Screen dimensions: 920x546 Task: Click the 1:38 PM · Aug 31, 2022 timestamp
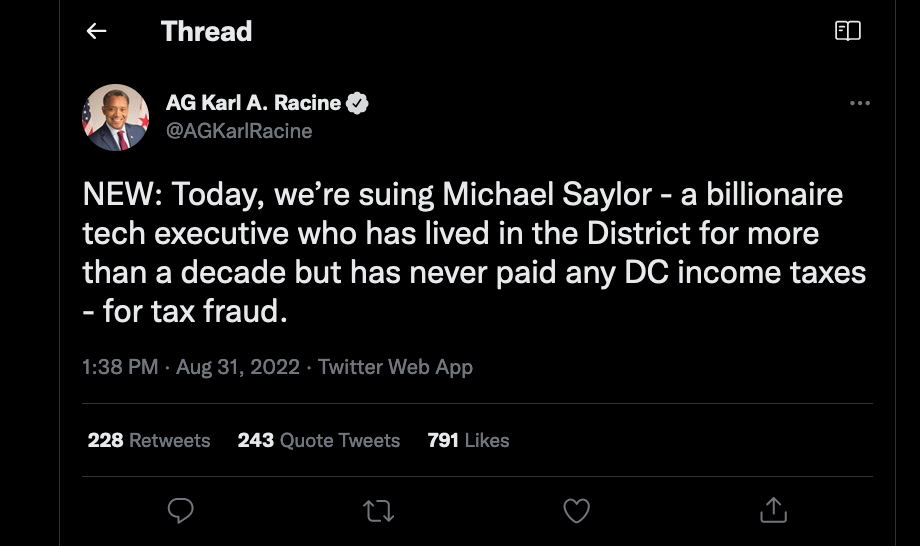coord(191,367)
